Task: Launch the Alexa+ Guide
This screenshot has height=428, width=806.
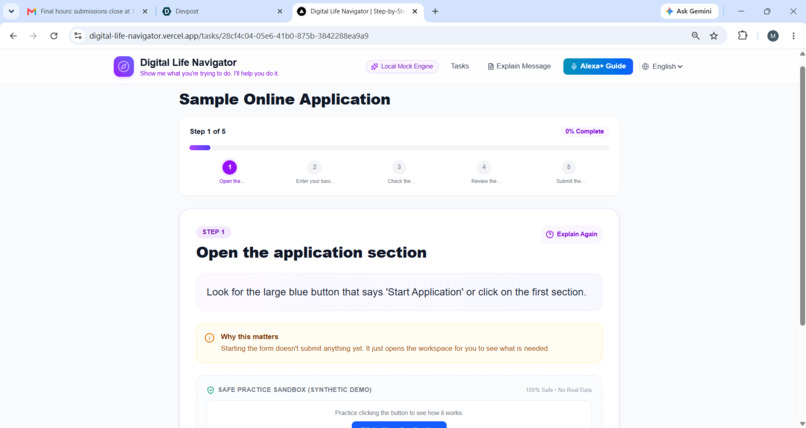Action: pos(598,66)
